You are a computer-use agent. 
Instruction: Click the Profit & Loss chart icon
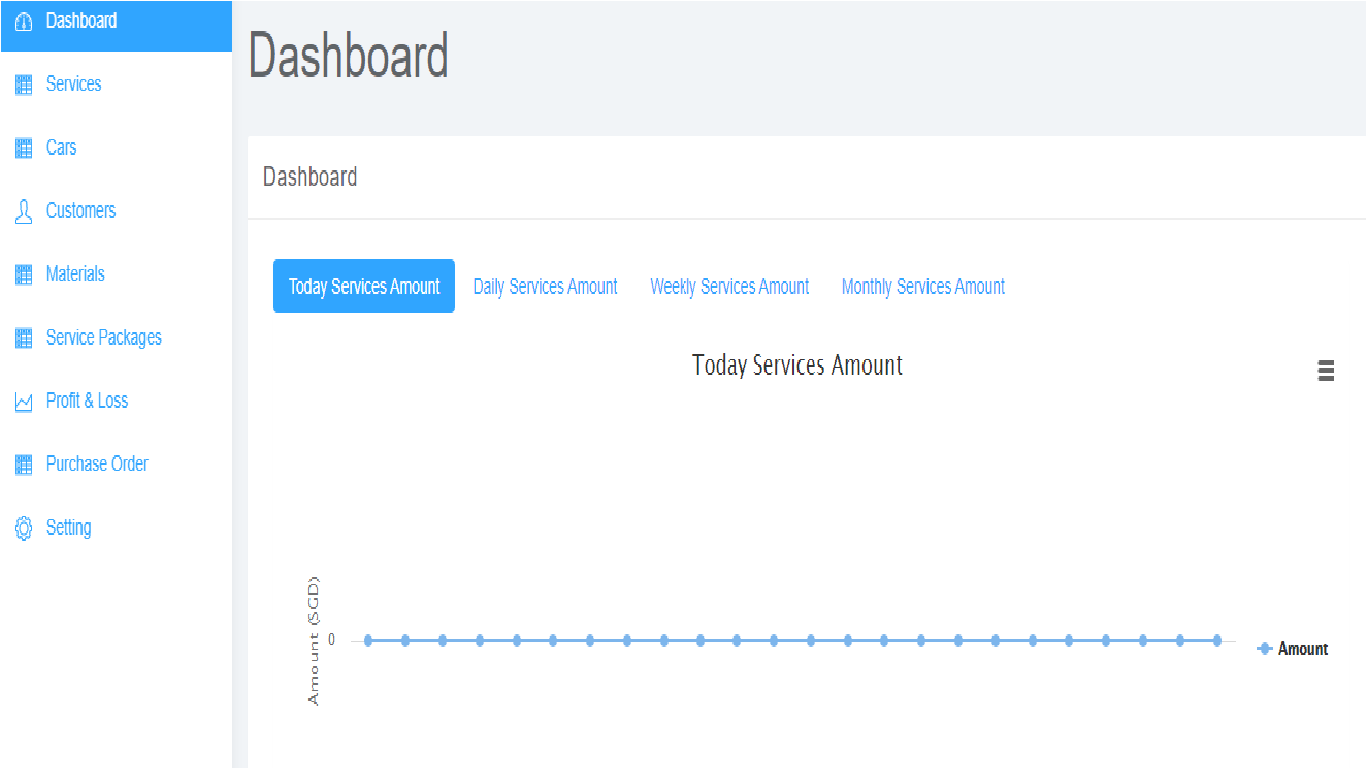pyautogui.click(x=24, y=402)
